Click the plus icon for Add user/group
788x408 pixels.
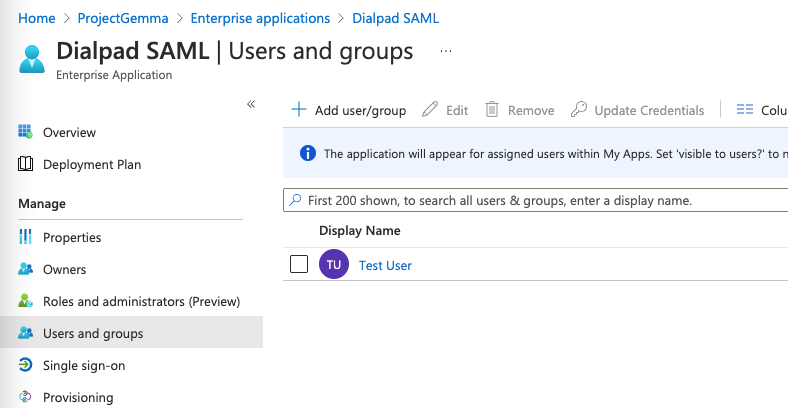tap(299, 110)
